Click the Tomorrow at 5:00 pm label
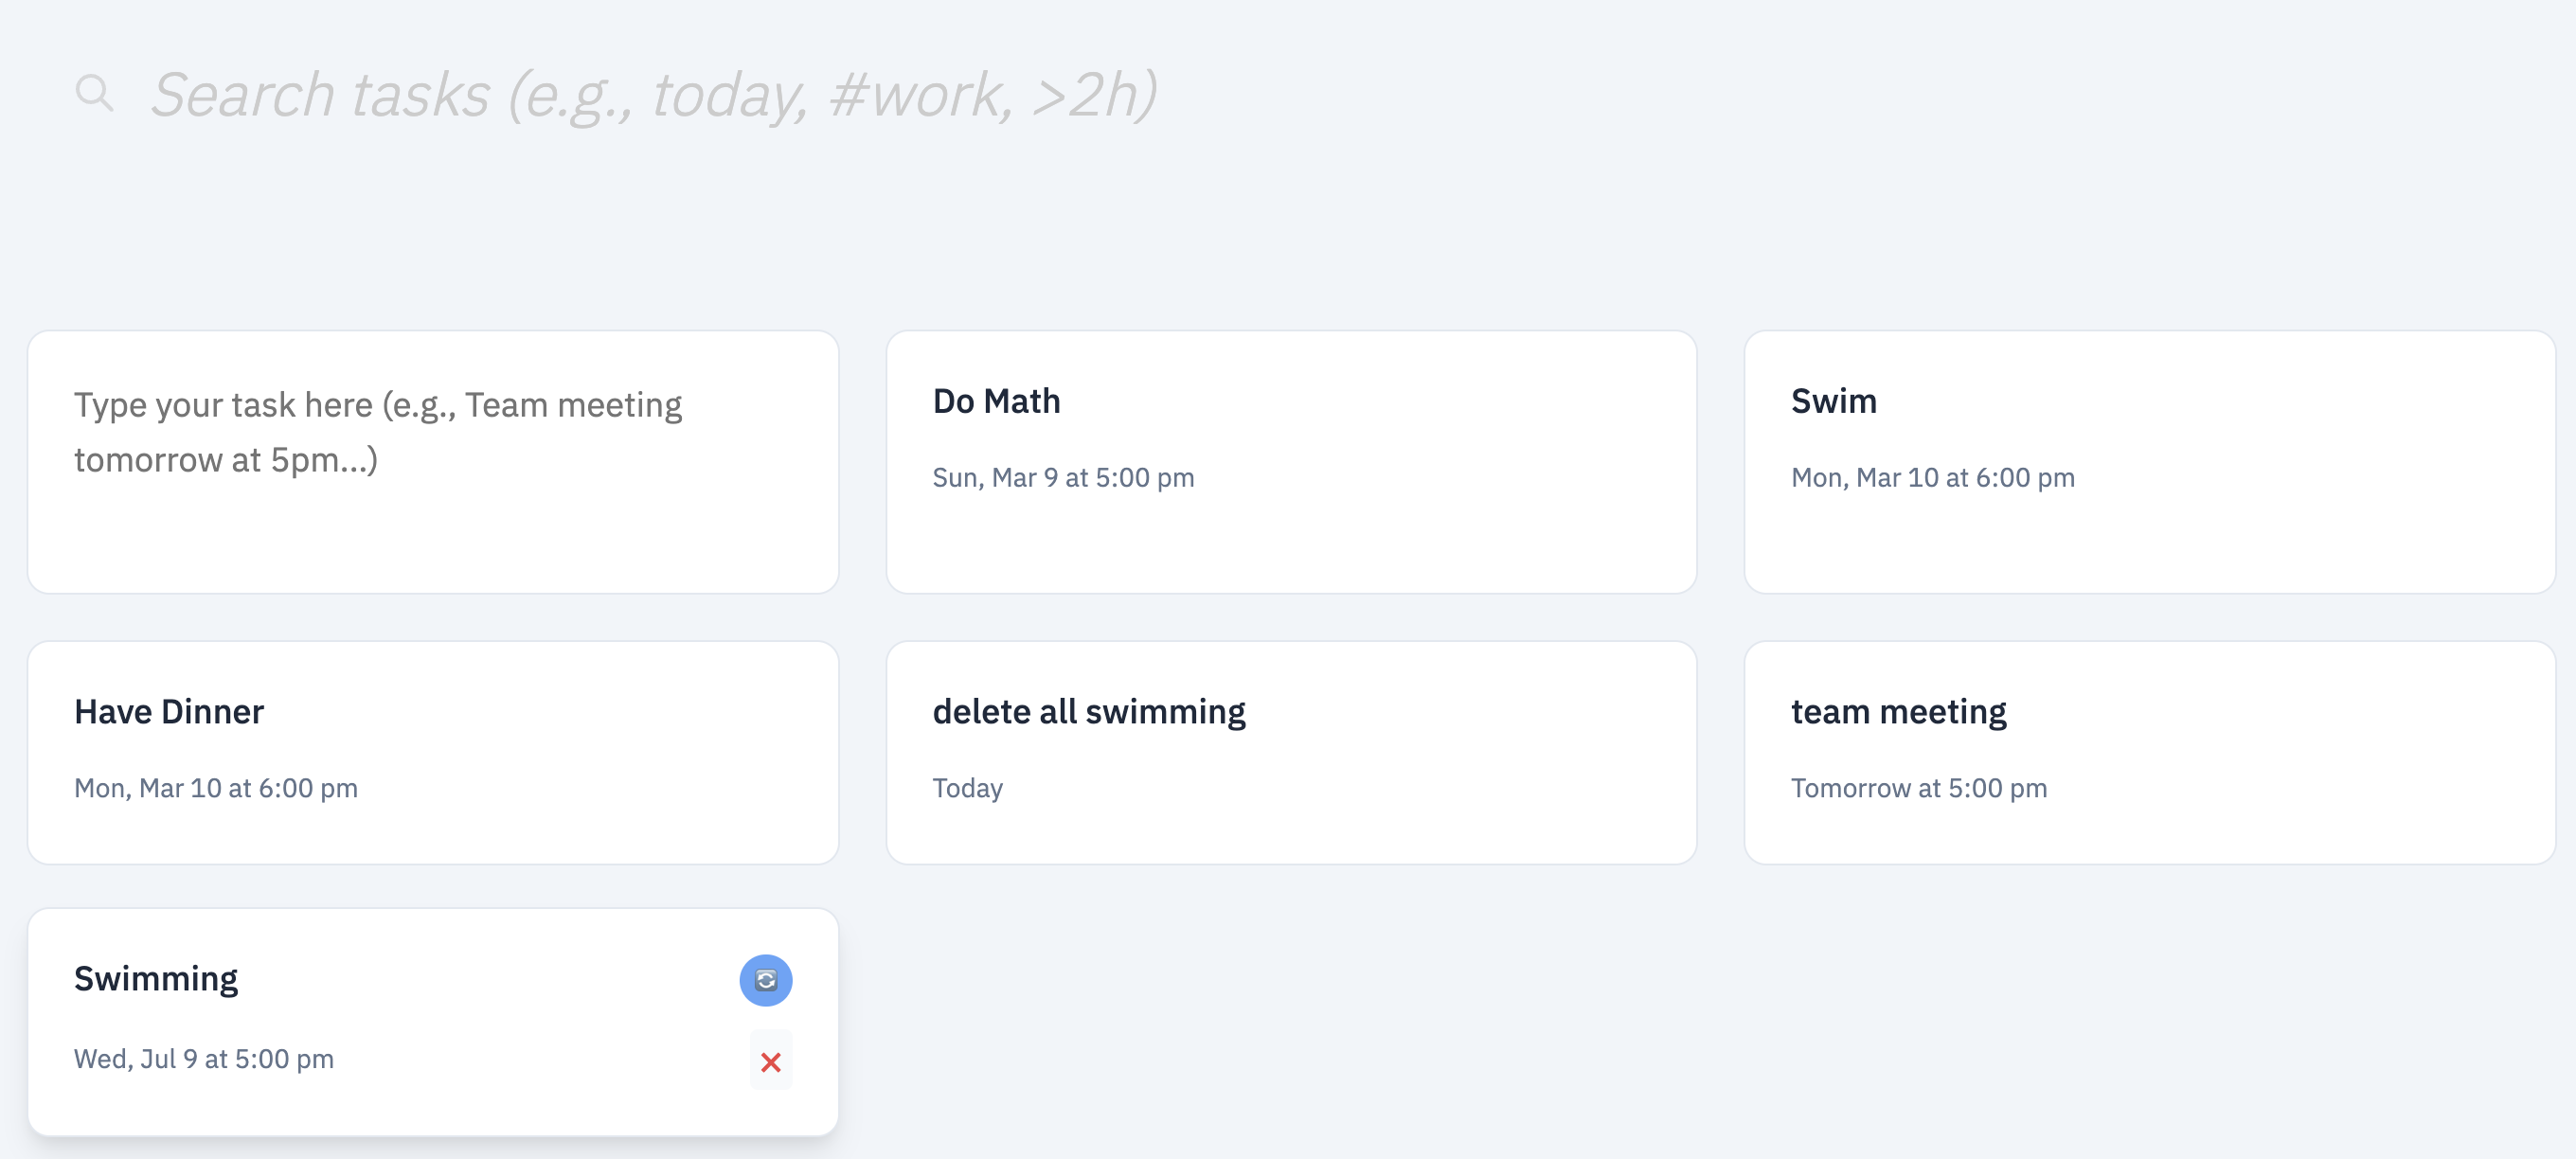The image size is (2576, 1159). (1919, 788)
